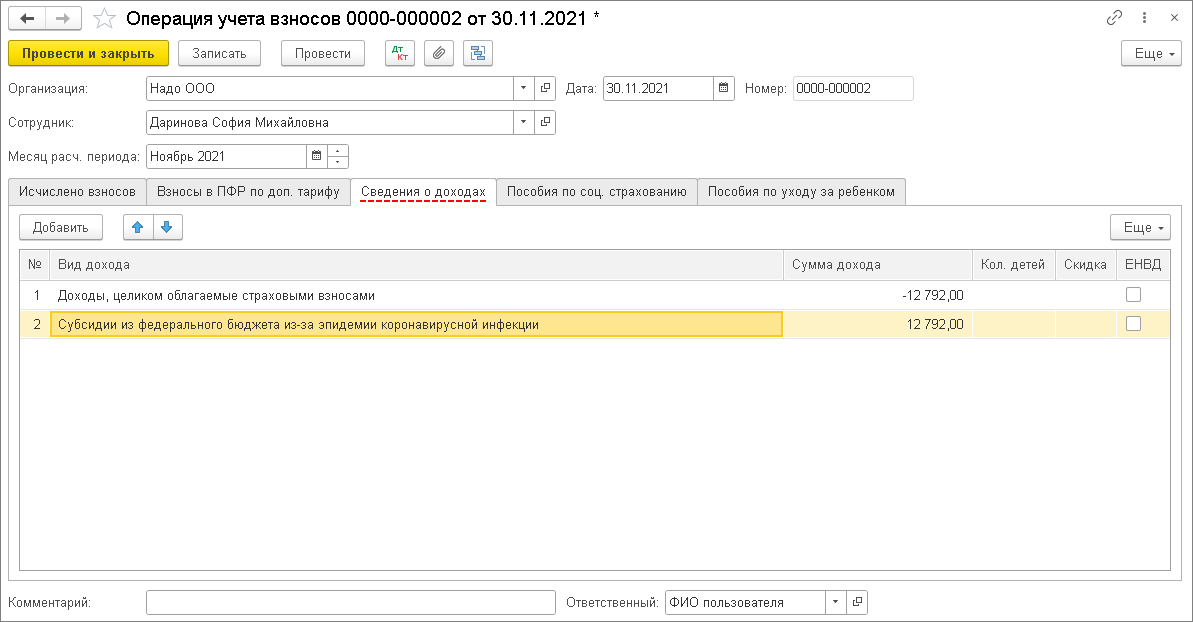Click the amount -12 792,00 cell
The width and height of the screenshot is (1193, 622).
[x=878, y=295]
